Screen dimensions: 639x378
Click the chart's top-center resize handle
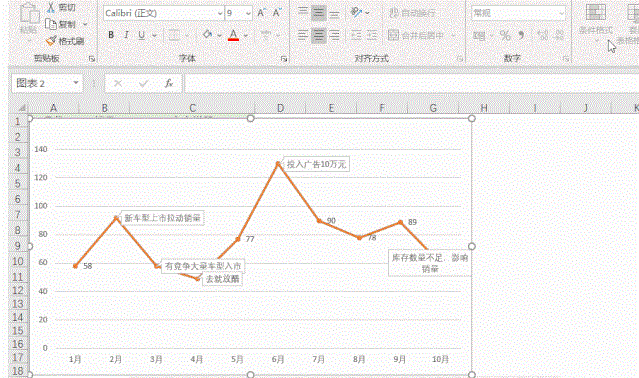point(251,118)
